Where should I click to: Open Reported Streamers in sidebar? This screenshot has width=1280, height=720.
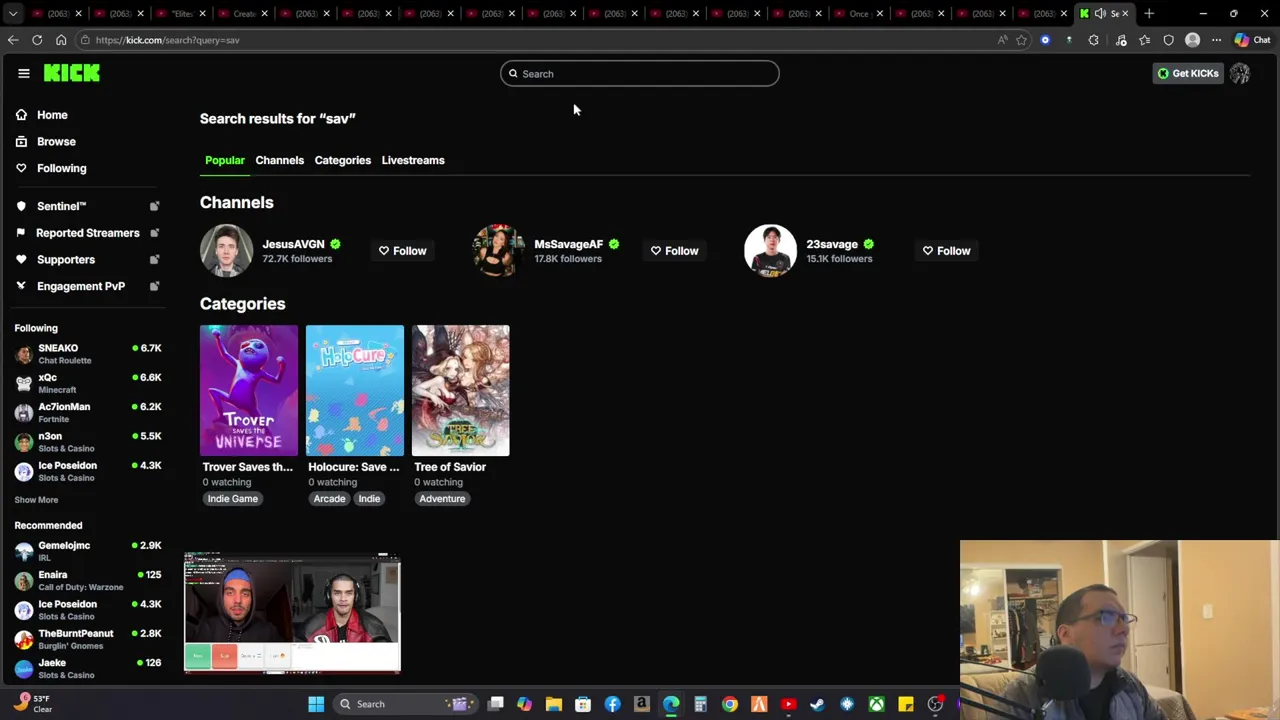click(87, 233)
